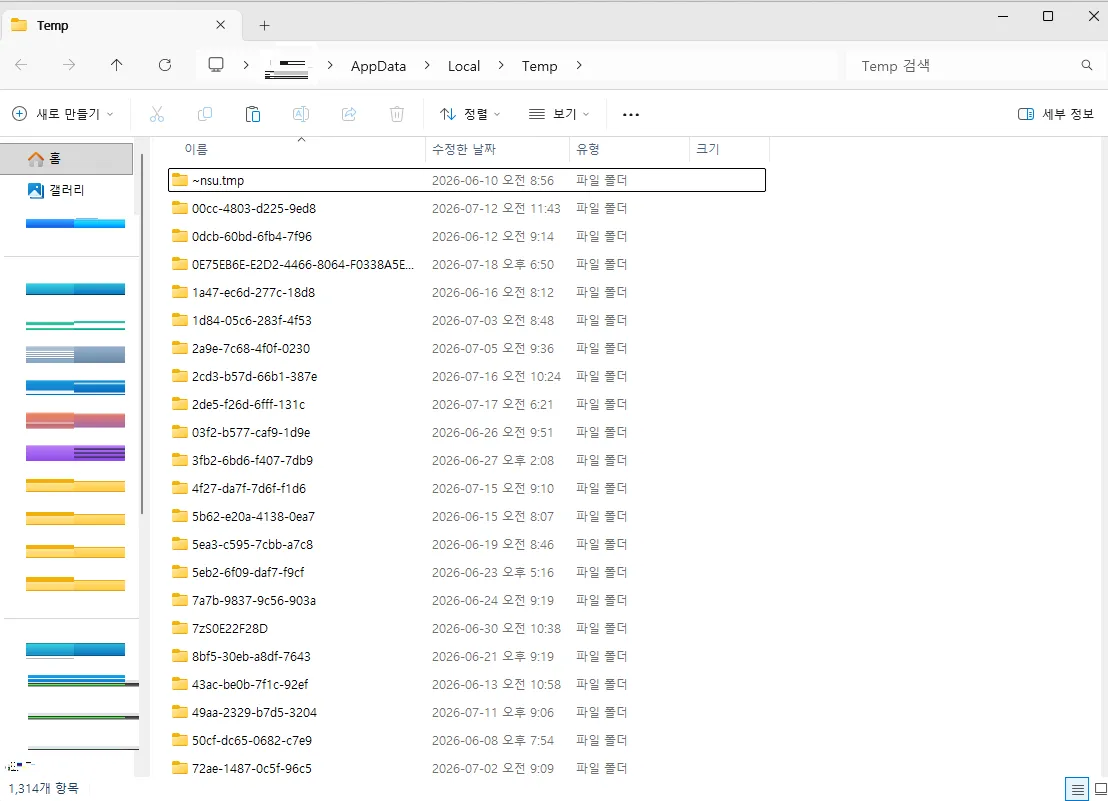Go to AppData in address bar
This screenshot has height=801, width=1108.
[x=378, y=66]
